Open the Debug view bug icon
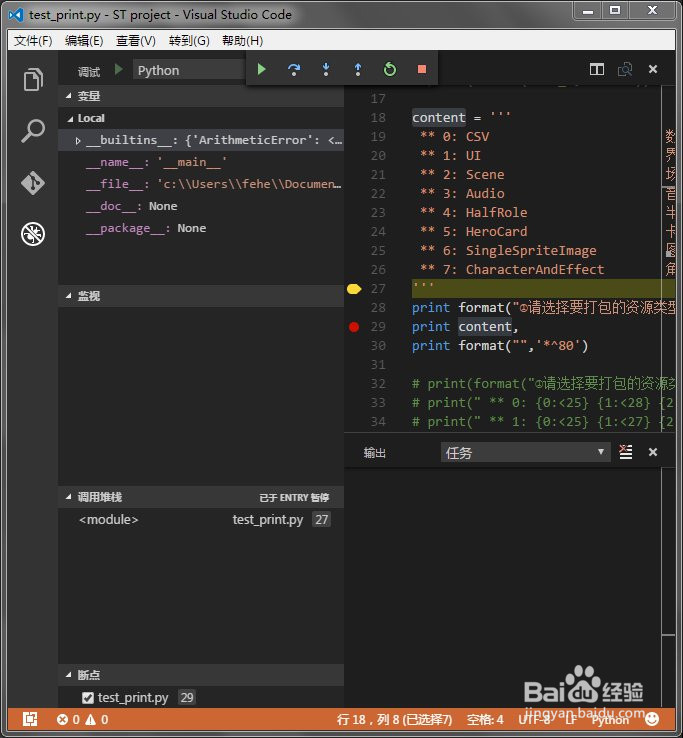 point(33,234)
